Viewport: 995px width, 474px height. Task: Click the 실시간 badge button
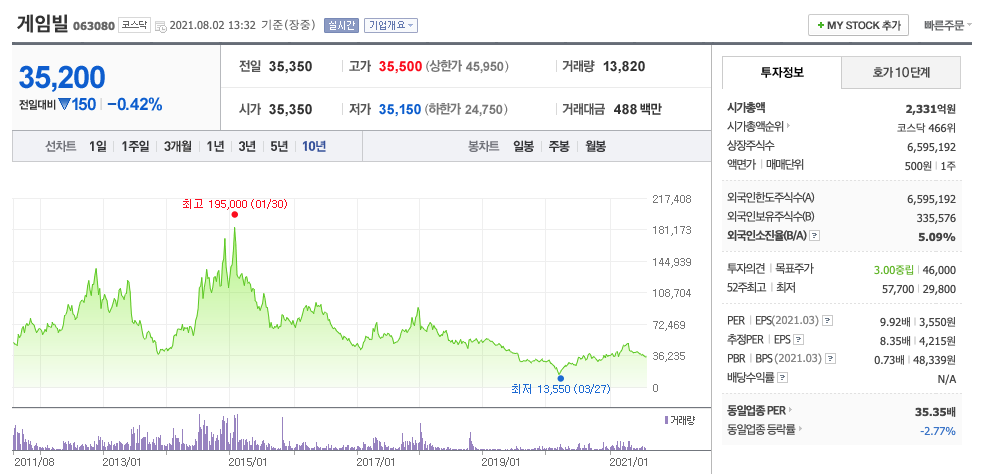point(341,25)
